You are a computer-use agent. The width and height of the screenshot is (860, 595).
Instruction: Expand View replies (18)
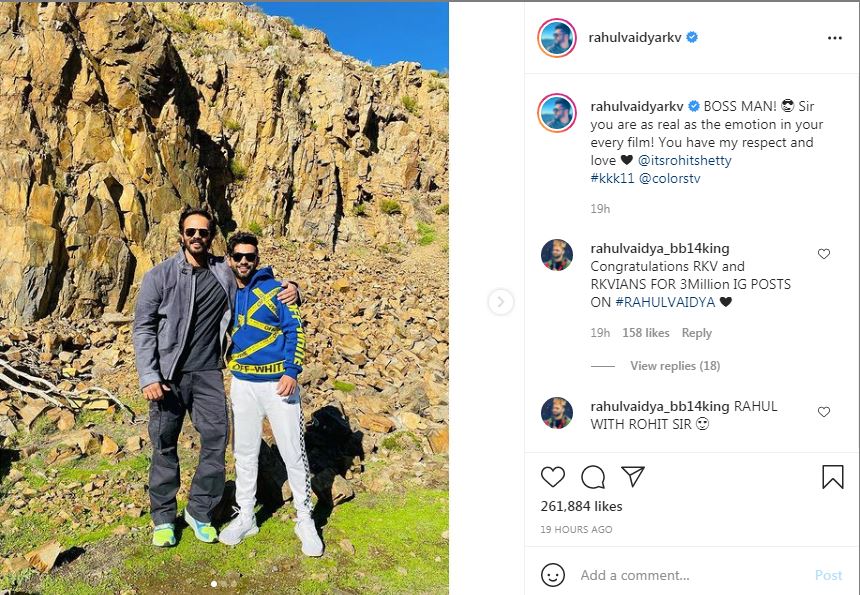(675, 366)
